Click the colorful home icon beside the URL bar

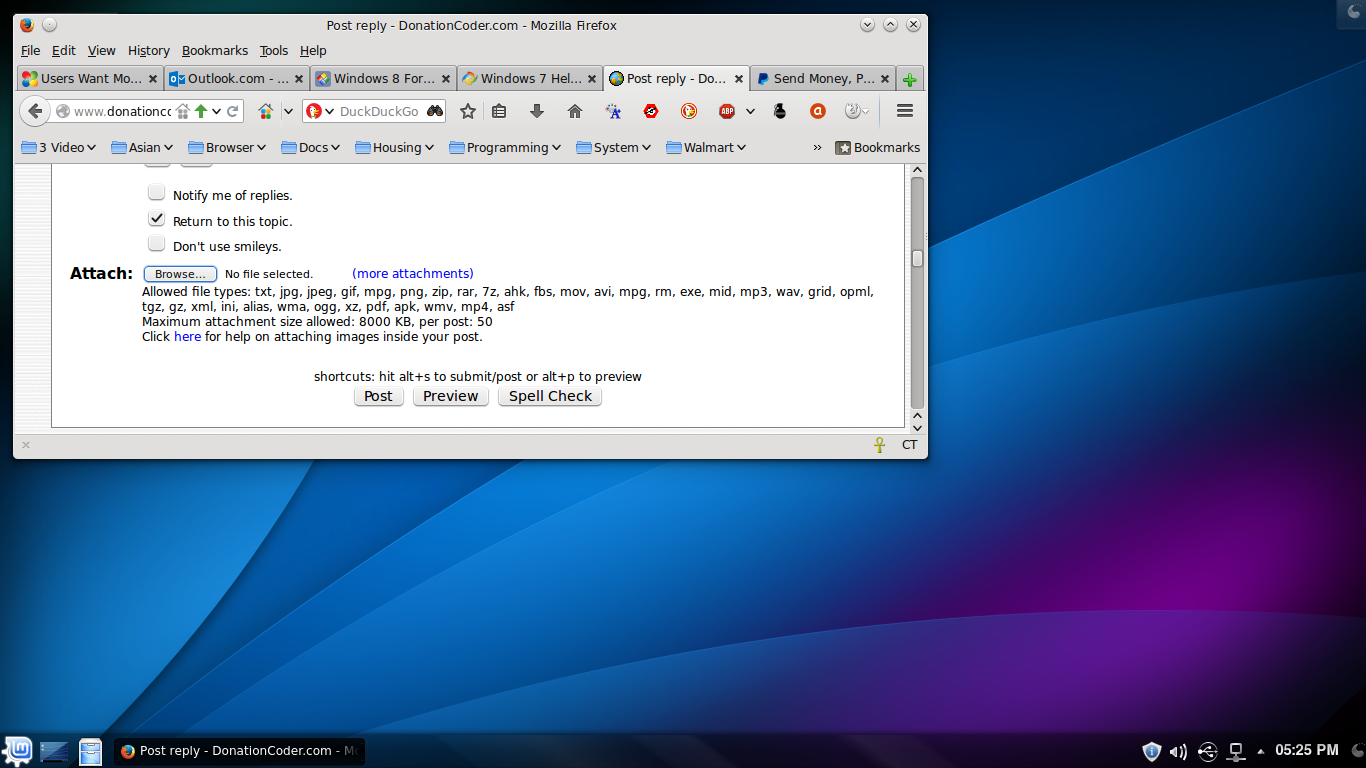coord(266,111)
